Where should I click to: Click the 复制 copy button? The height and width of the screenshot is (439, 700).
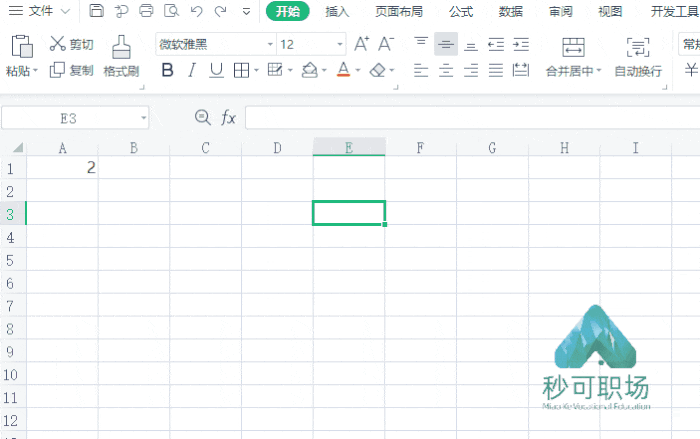[x=71, y=70]
